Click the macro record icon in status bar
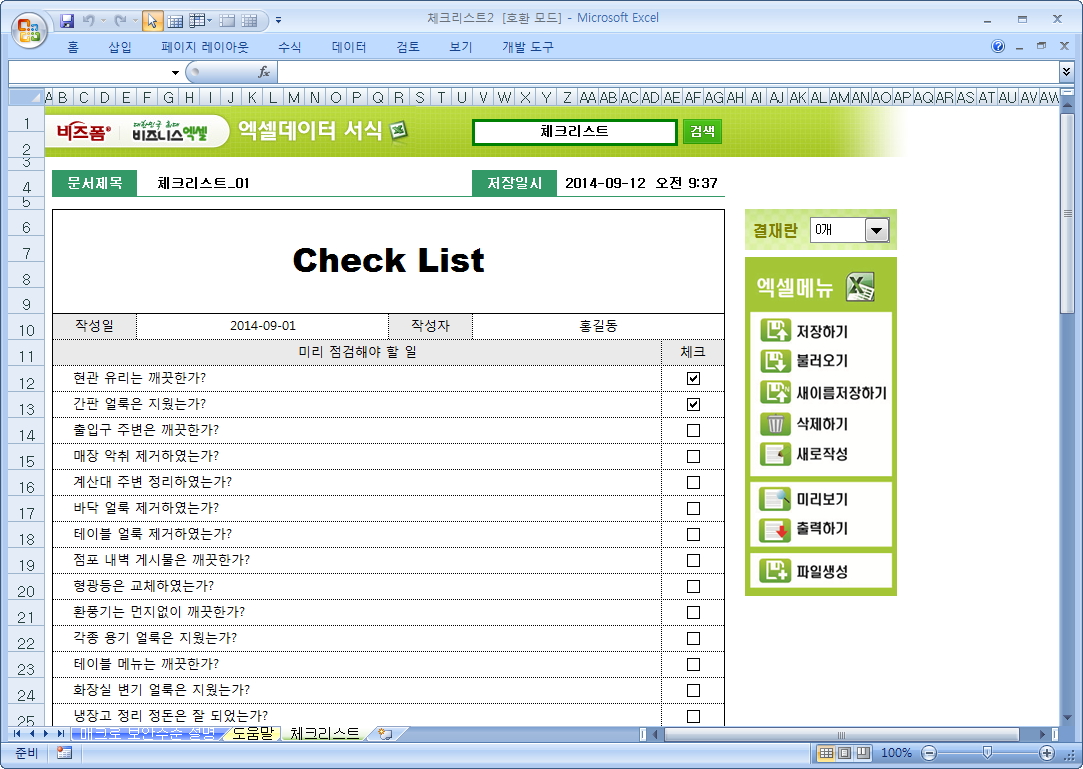Screen dimensions: 1083x769 pyautogui.click(x=64, y=753)
